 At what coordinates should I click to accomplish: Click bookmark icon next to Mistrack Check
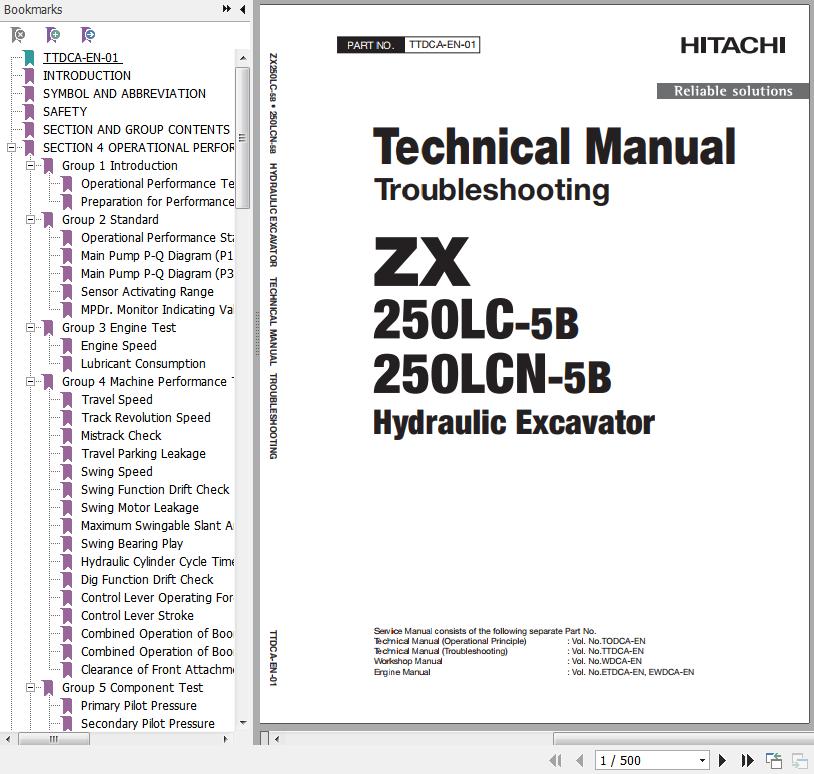(x=67, y=436)
